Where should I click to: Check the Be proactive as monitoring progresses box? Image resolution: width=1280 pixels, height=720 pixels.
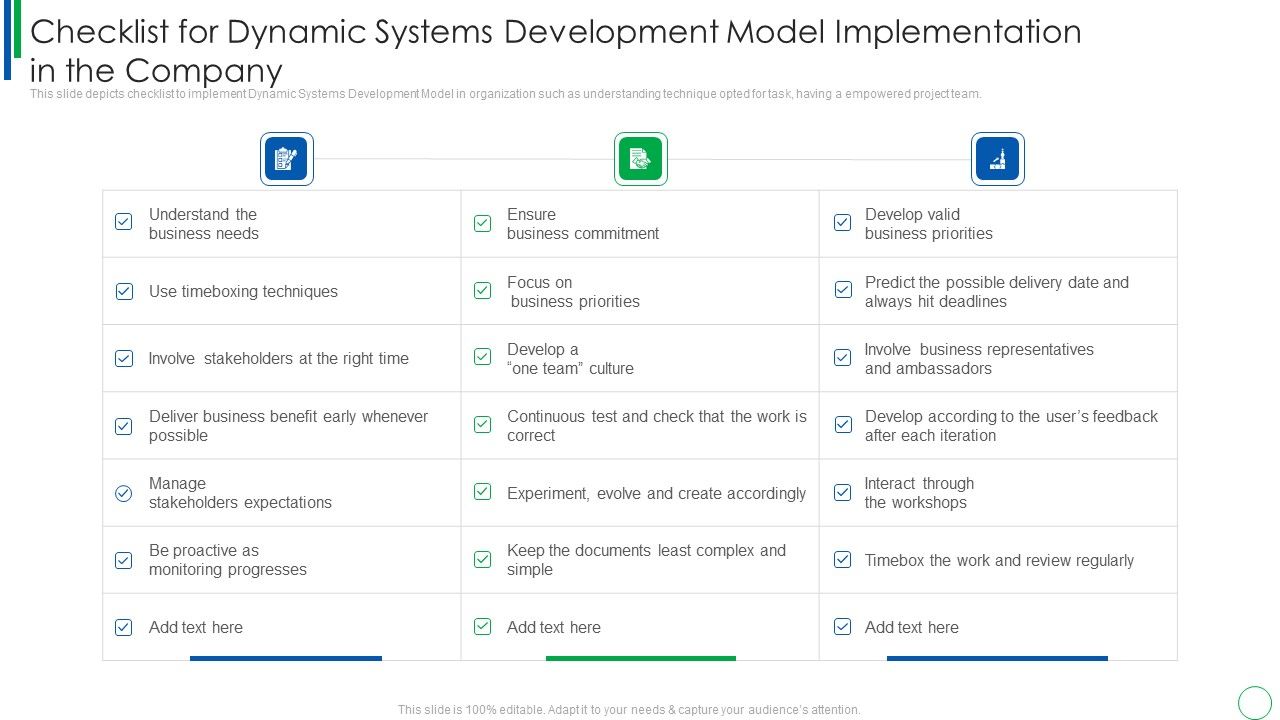coord(124,560)
